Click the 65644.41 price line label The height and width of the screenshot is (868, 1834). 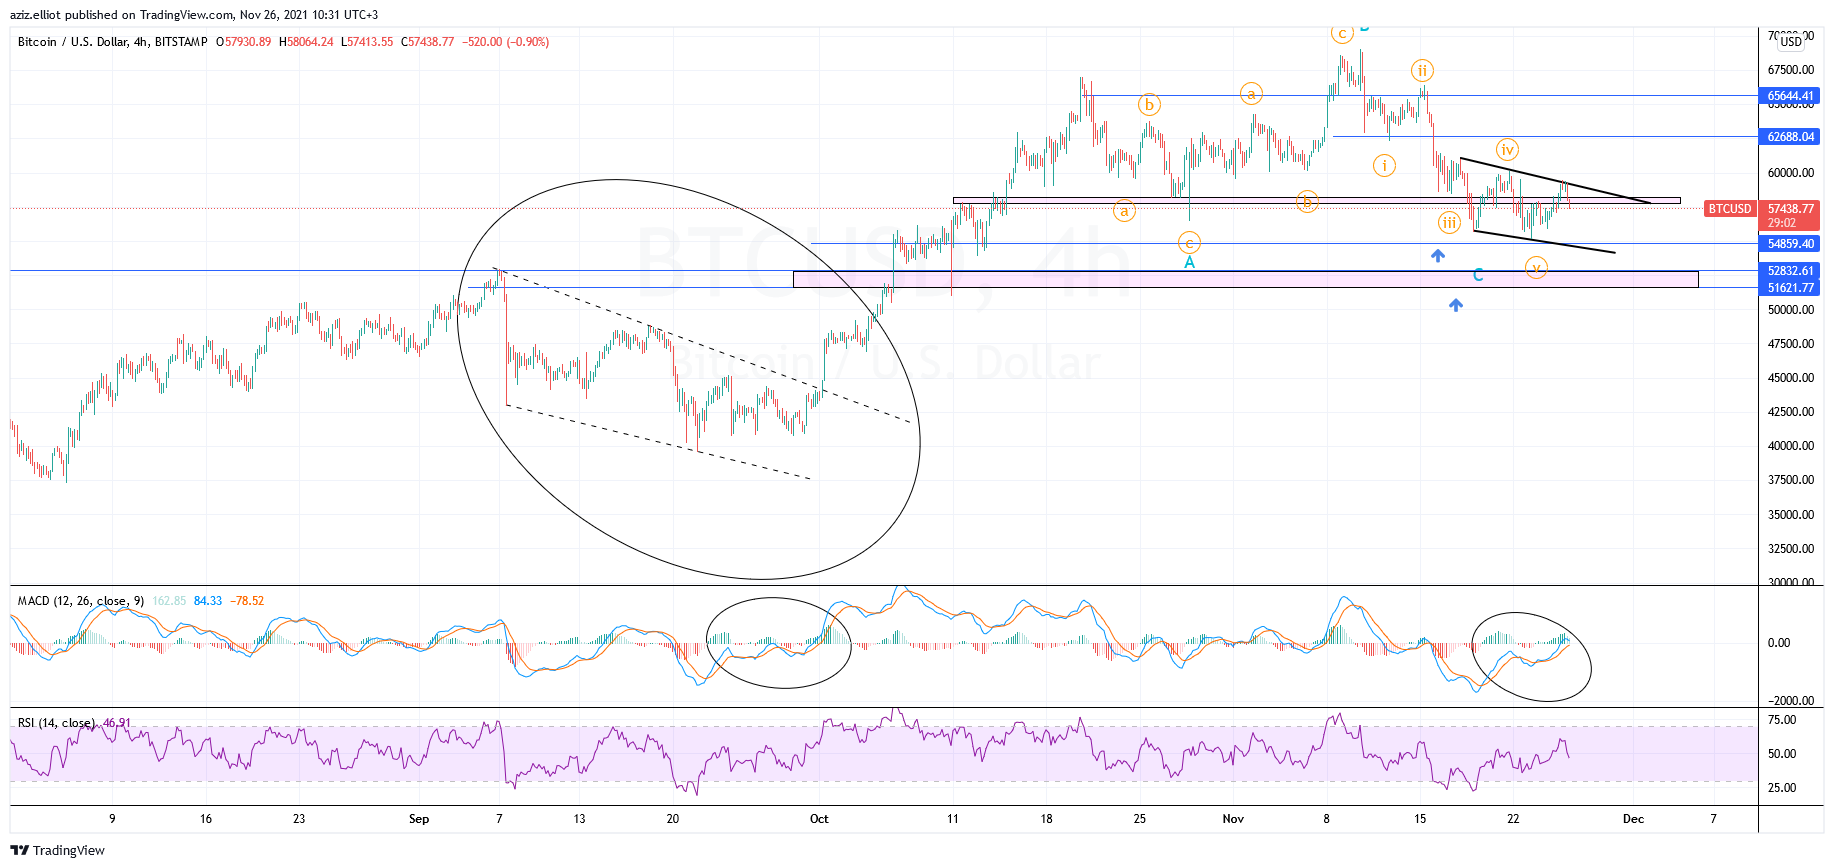pos(1790,96)
